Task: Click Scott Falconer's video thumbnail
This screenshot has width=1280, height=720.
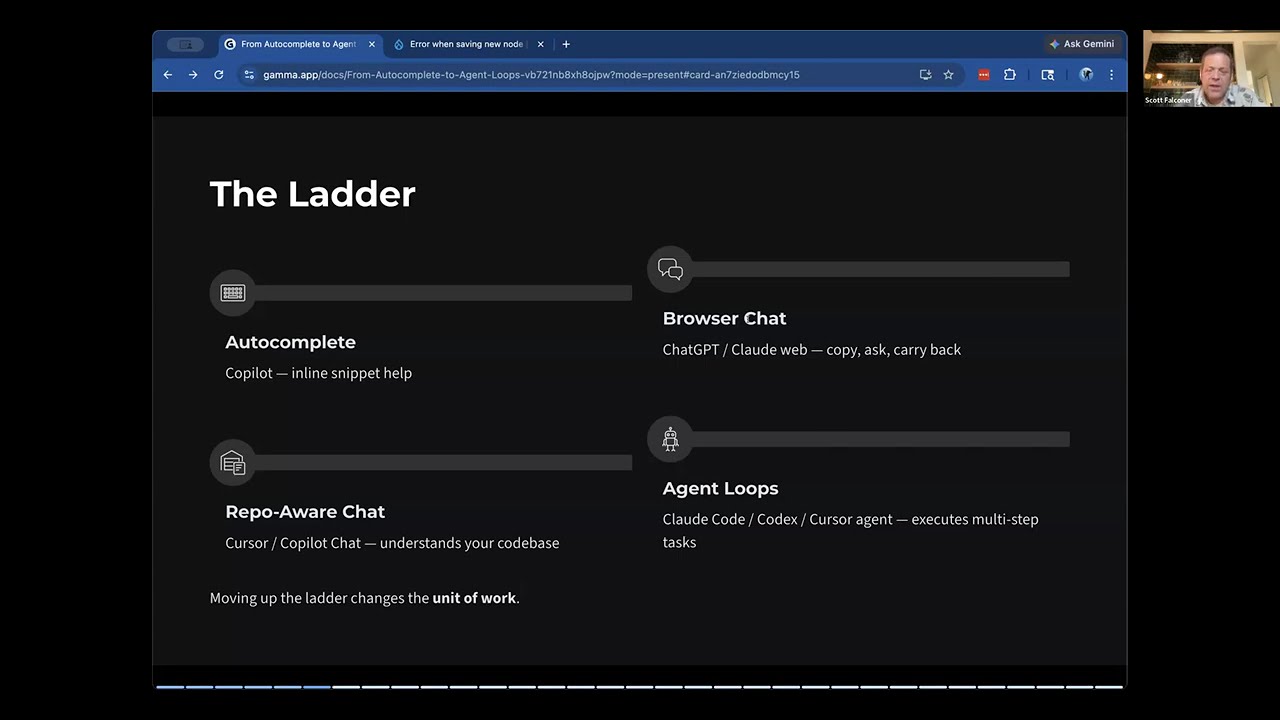Action: [1211, 68]
